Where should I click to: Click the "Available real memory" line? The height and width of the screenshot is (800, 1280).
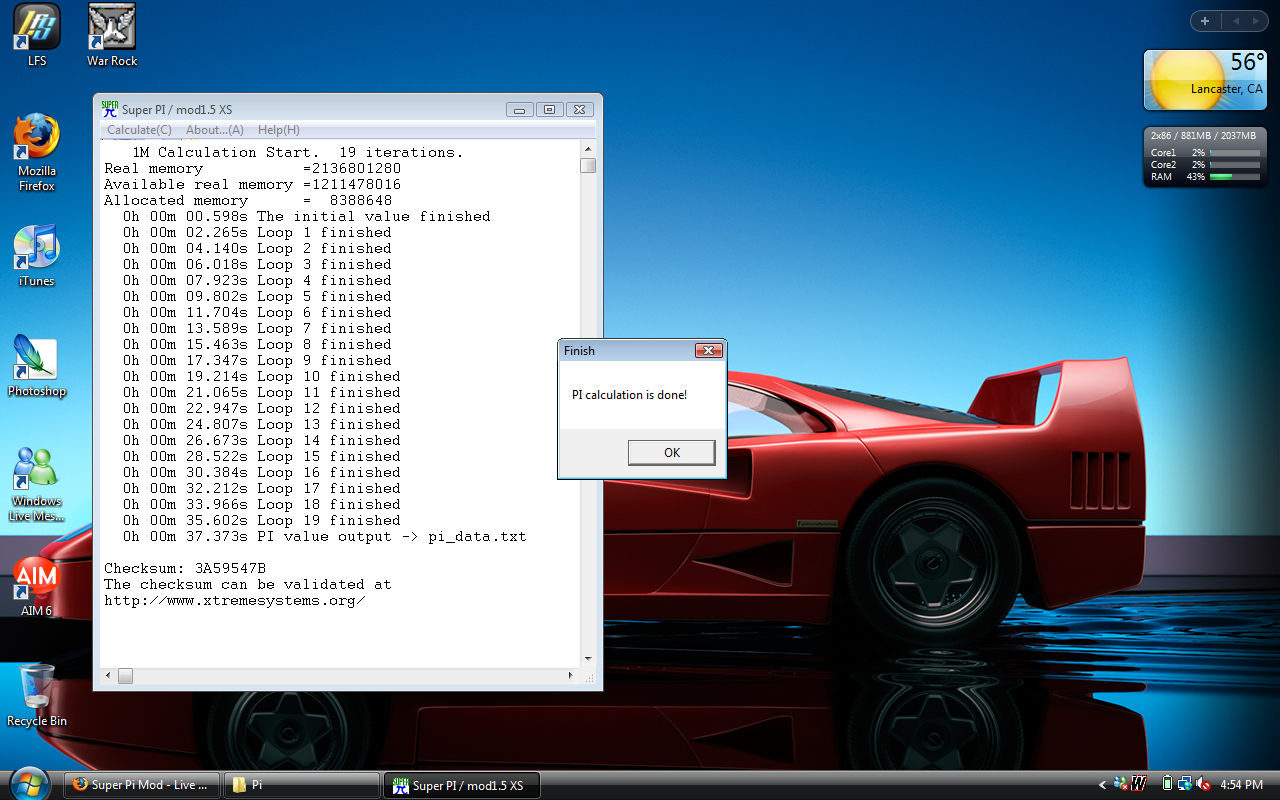pos(252,184)
